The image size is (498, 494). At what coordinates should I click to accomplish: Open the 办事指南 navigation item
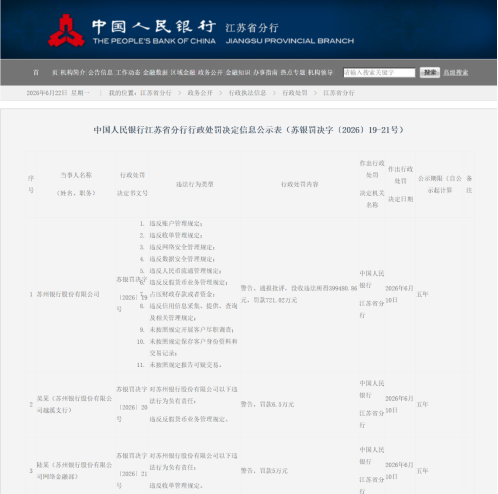(265, 72)
